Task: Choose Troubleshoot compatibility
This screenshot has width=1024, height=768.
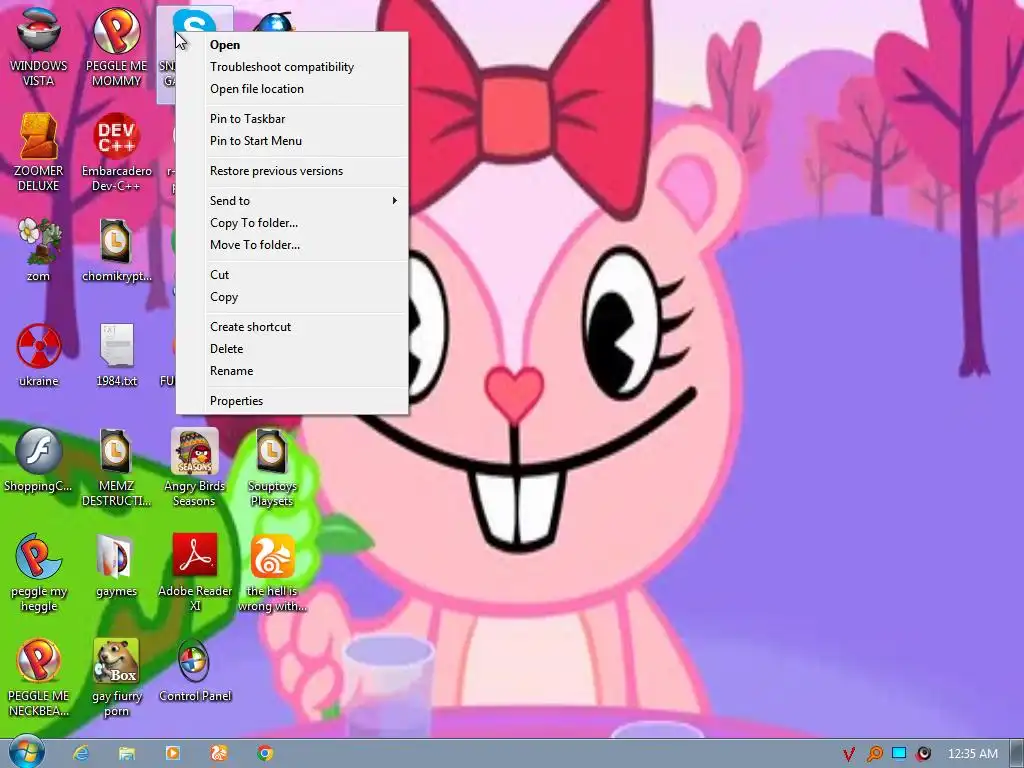Action: point(292,67)
